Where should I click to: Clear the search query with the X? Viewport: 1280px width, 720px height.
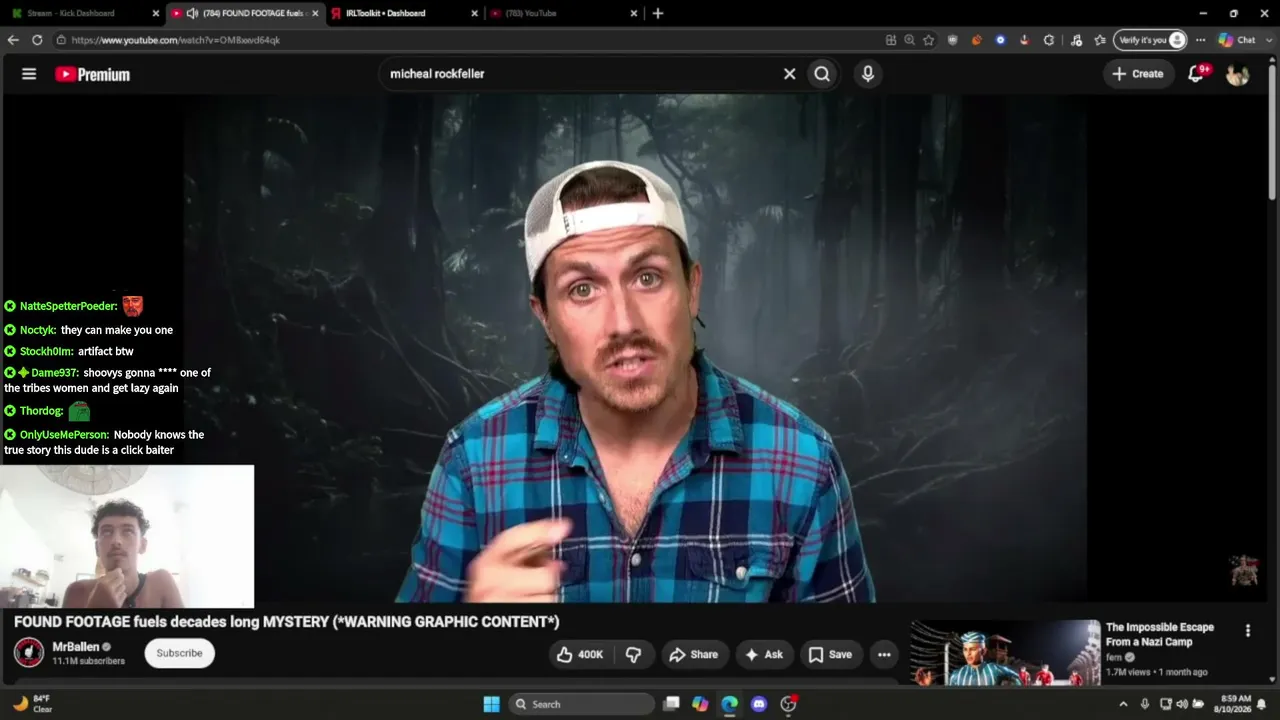[789, 74]
